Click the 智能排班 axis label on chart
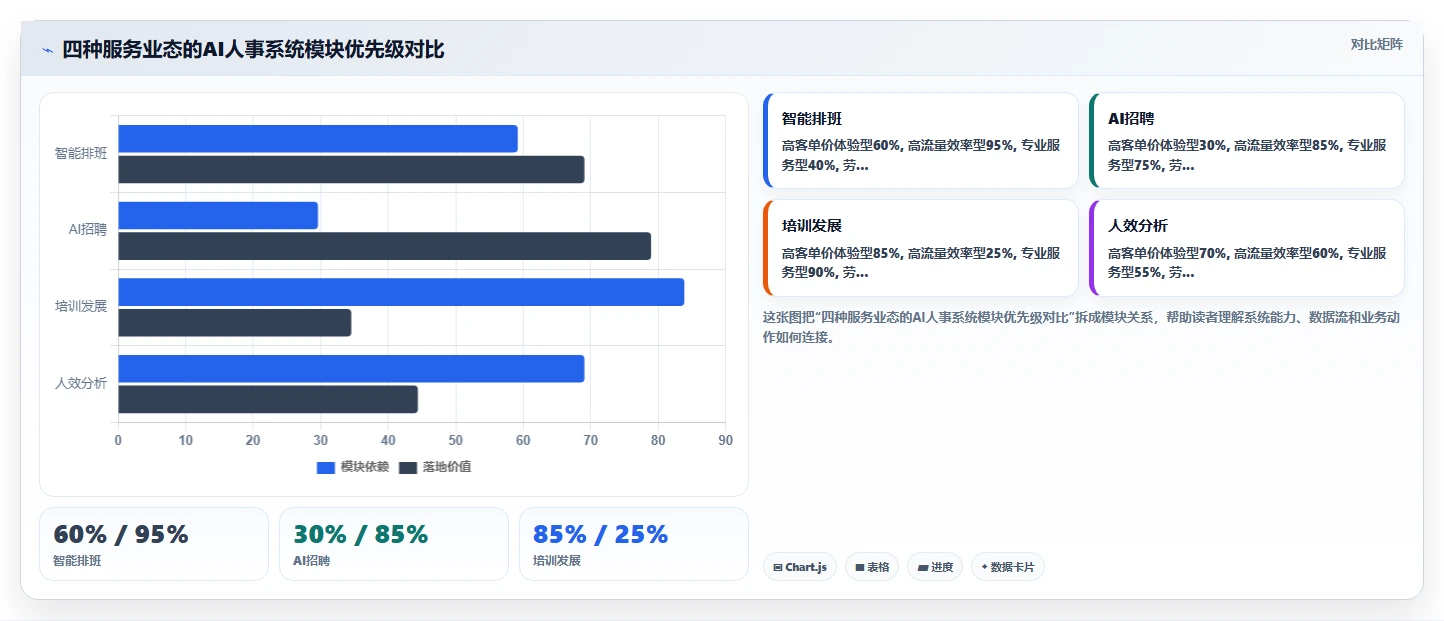1444x621 pixels. 81,154
